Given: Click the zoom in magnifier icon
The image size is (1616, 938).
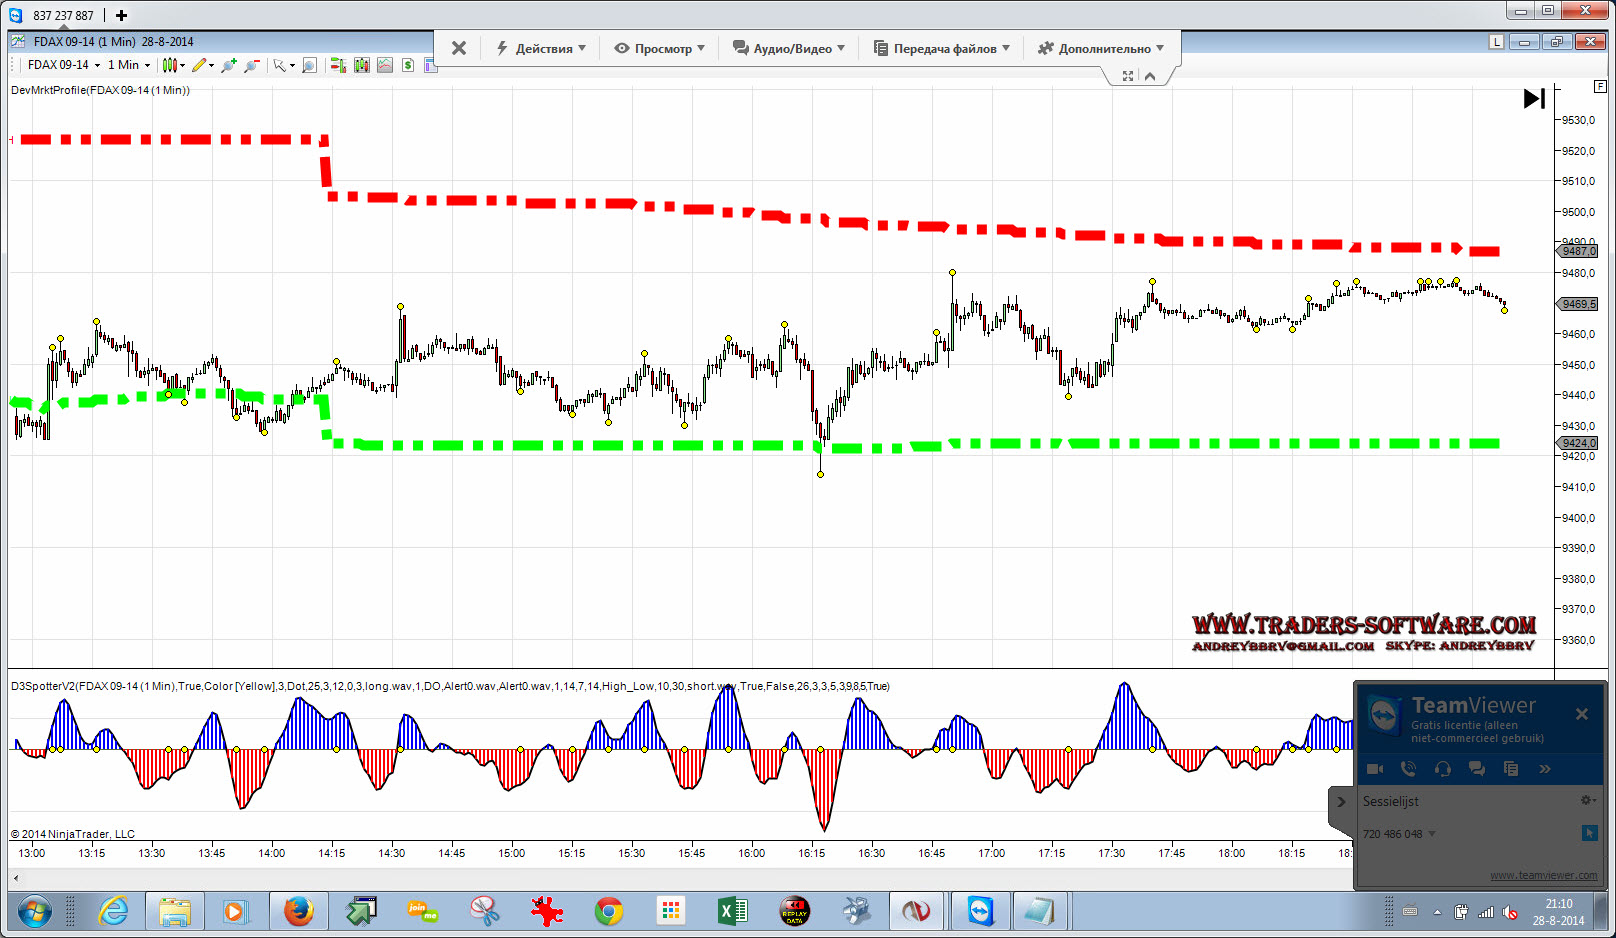Looking at the screenshot, I should (x=229, y=65).
